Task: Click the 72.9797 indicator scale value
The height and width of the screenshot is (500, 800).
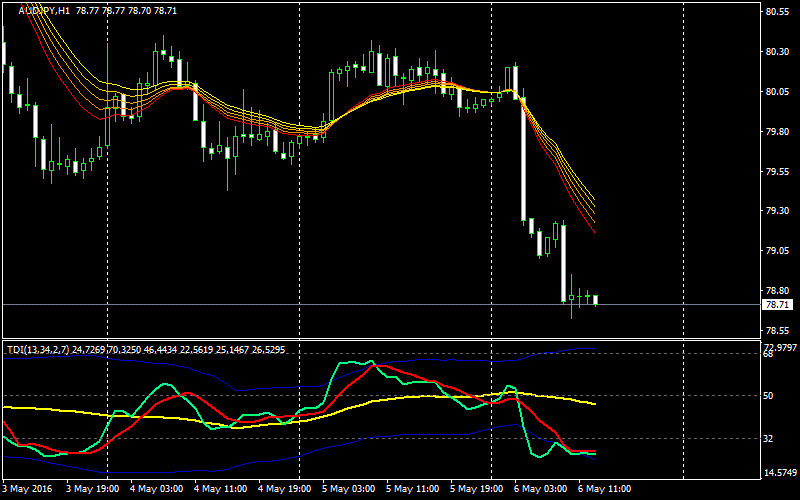Action: (x=780, y=347)
